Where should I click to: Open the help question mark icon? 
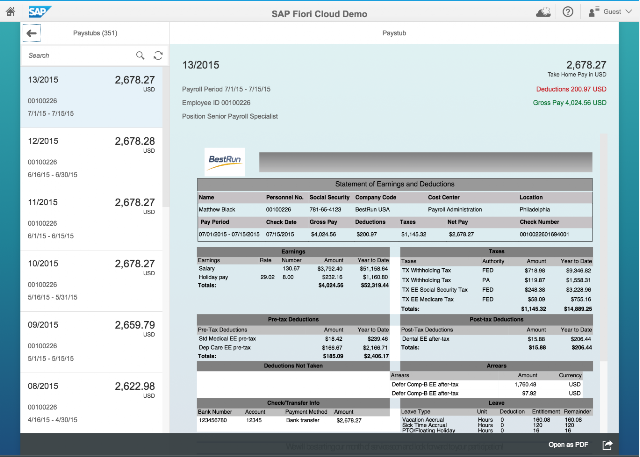point(568,12)
